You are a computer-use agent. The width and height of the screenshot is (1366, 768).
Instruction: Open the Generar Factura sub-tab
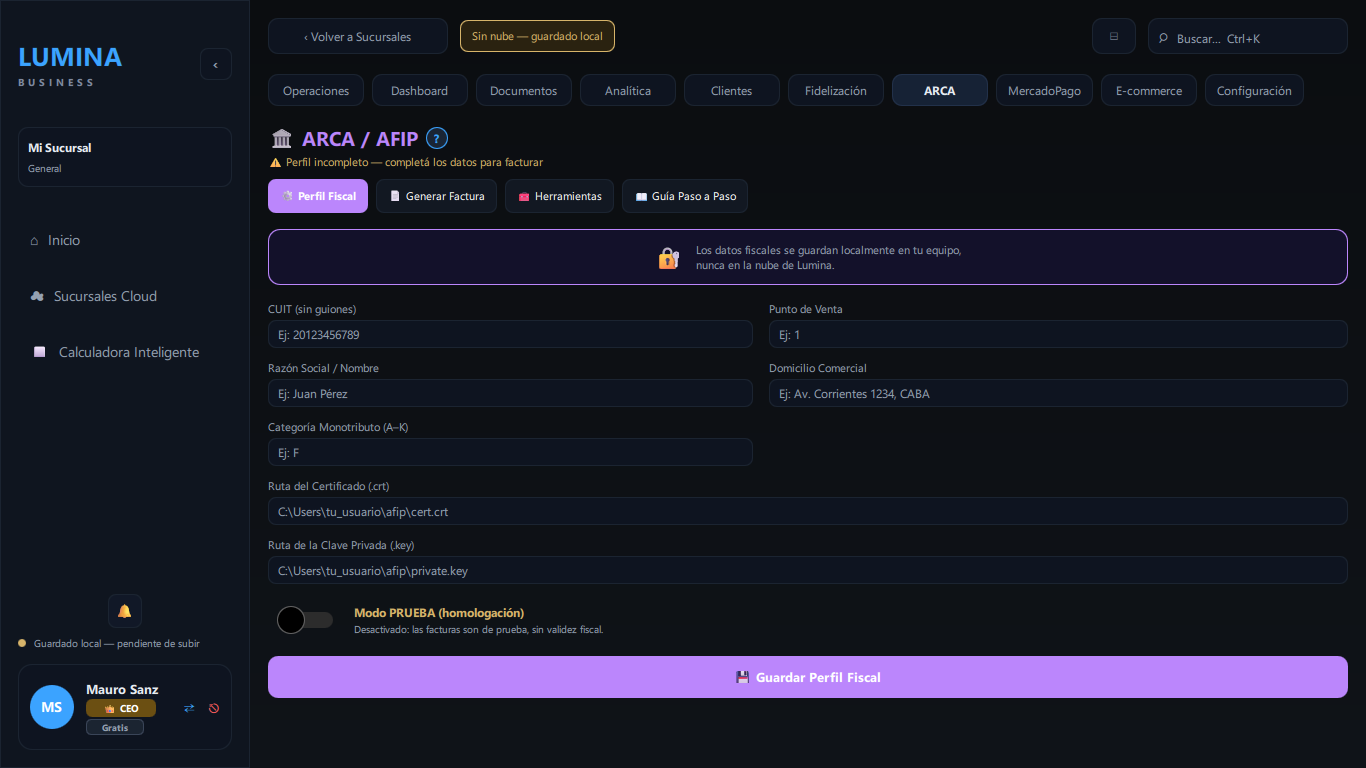tap(436, 196)
